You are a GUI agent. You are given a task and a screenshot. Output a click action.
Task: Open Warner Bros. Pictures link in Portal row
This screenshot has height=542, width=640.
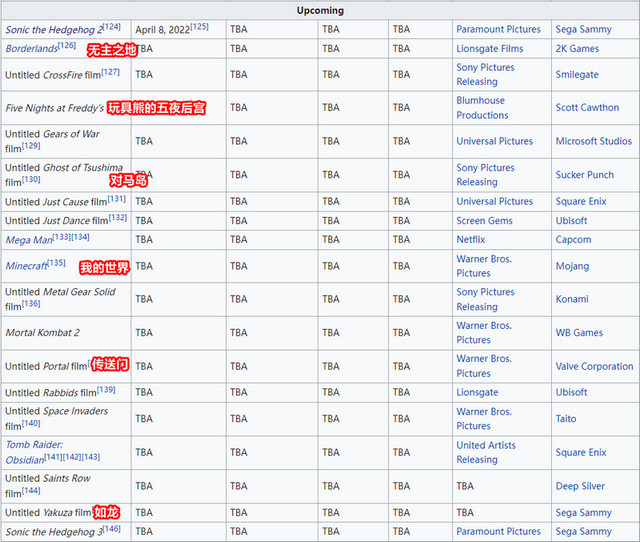coord(484,366)
